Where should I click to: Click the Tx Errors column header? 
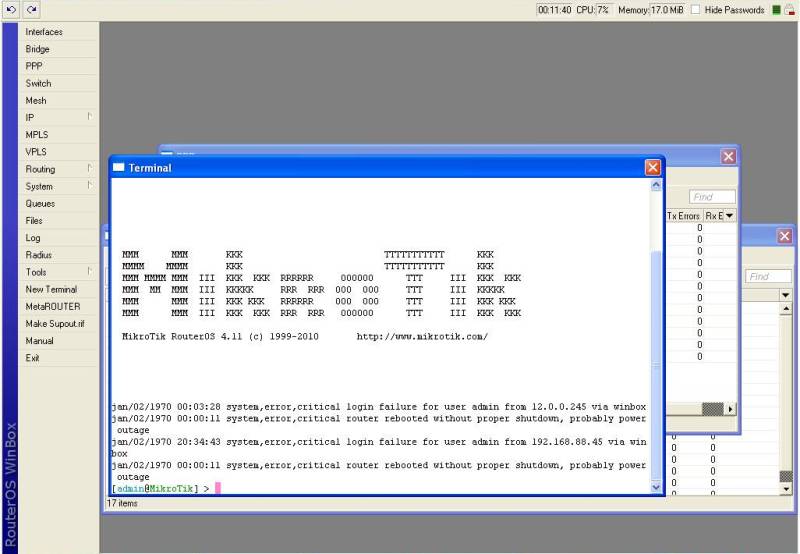pos(684,216)
